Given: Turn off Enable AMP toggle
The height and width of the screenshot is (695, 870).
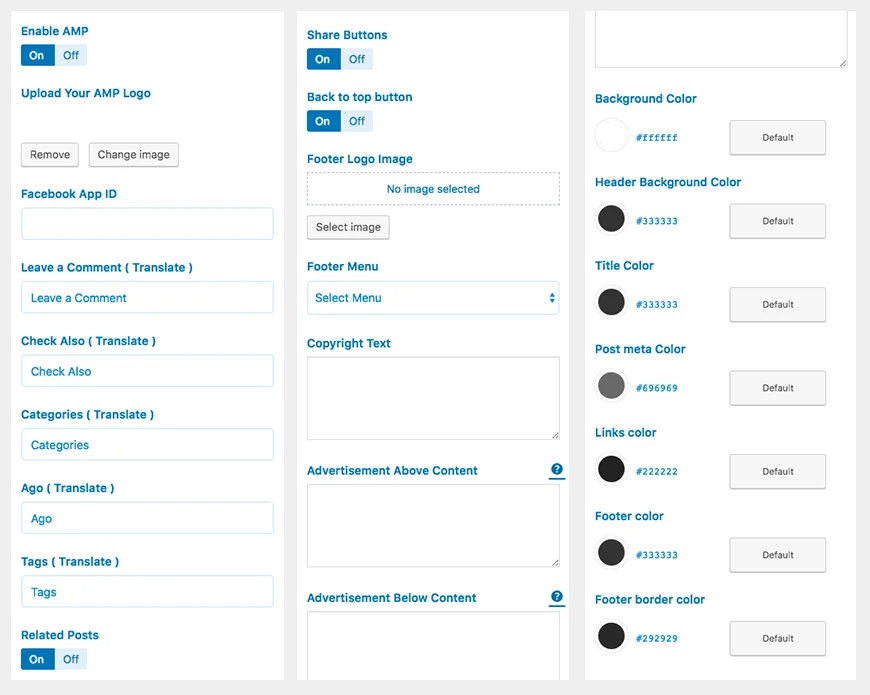Looking at the screenshot, I should tap(71, 56).
